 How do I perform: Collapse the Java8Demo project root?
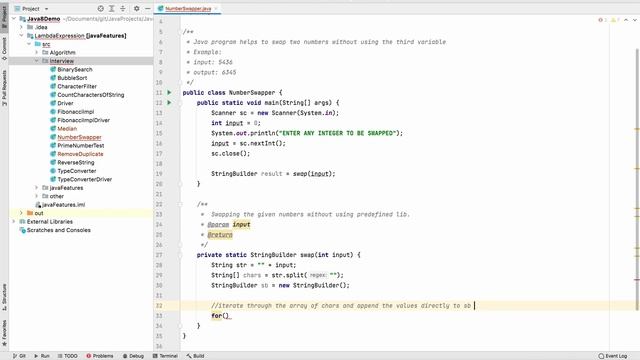coord(14,19)
